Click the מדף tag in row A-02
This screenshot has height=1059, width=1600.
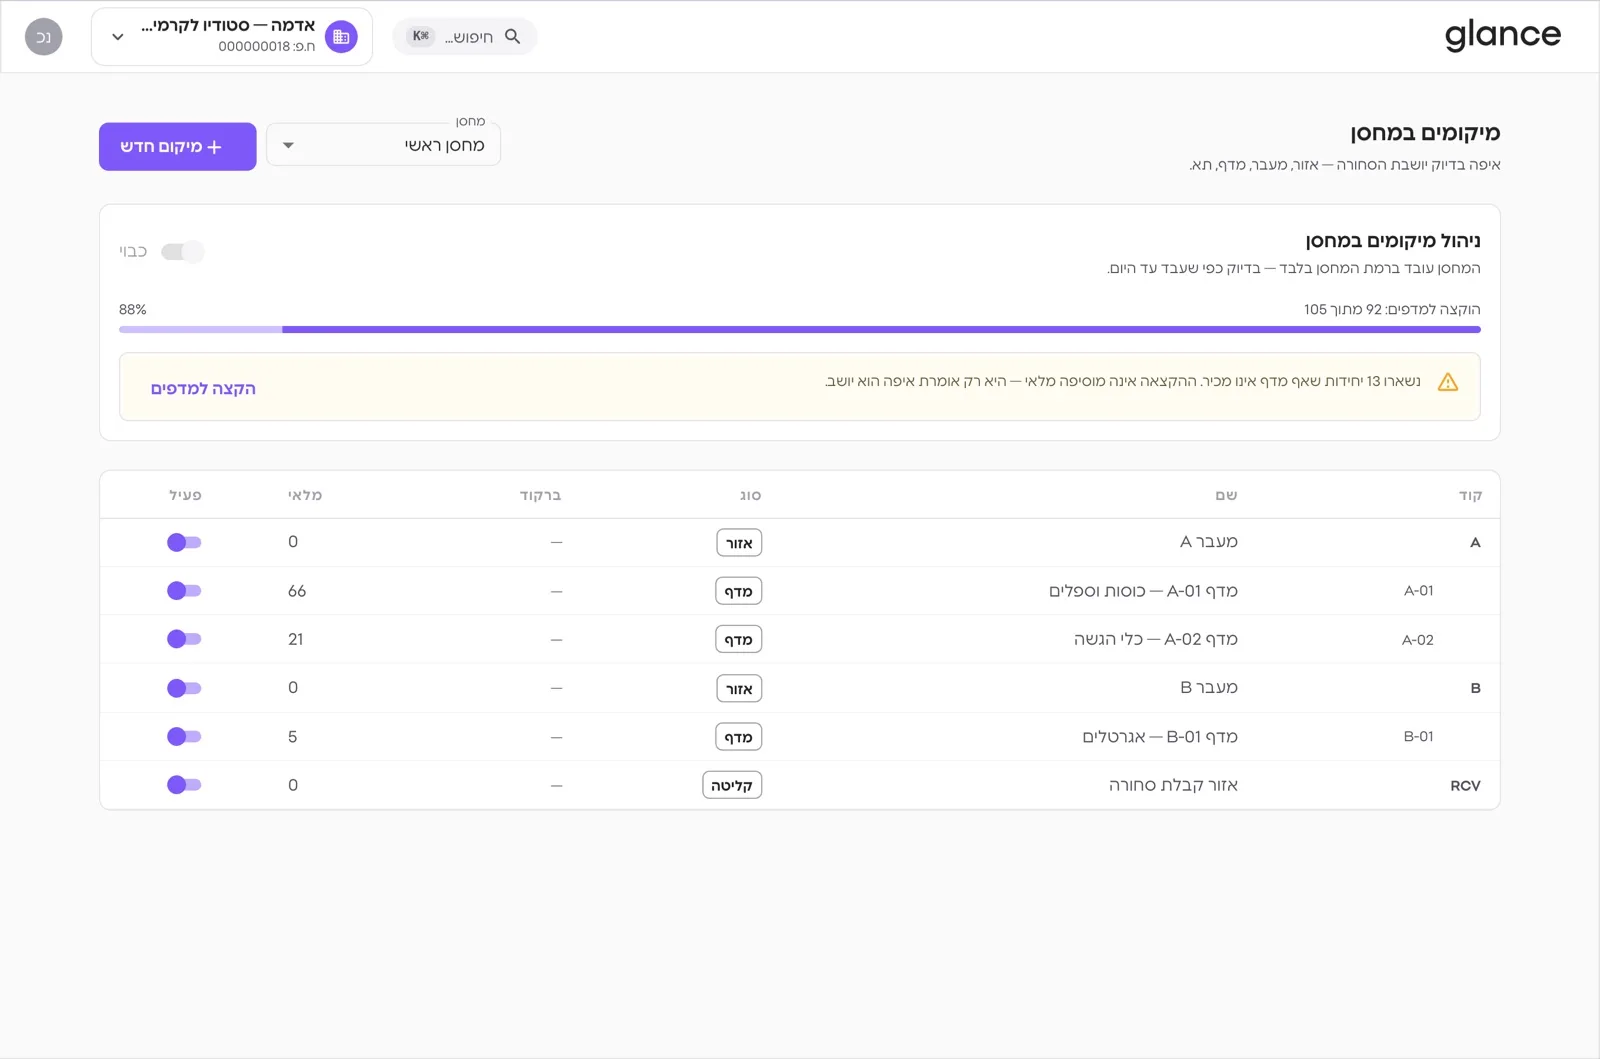click(739, 640)
